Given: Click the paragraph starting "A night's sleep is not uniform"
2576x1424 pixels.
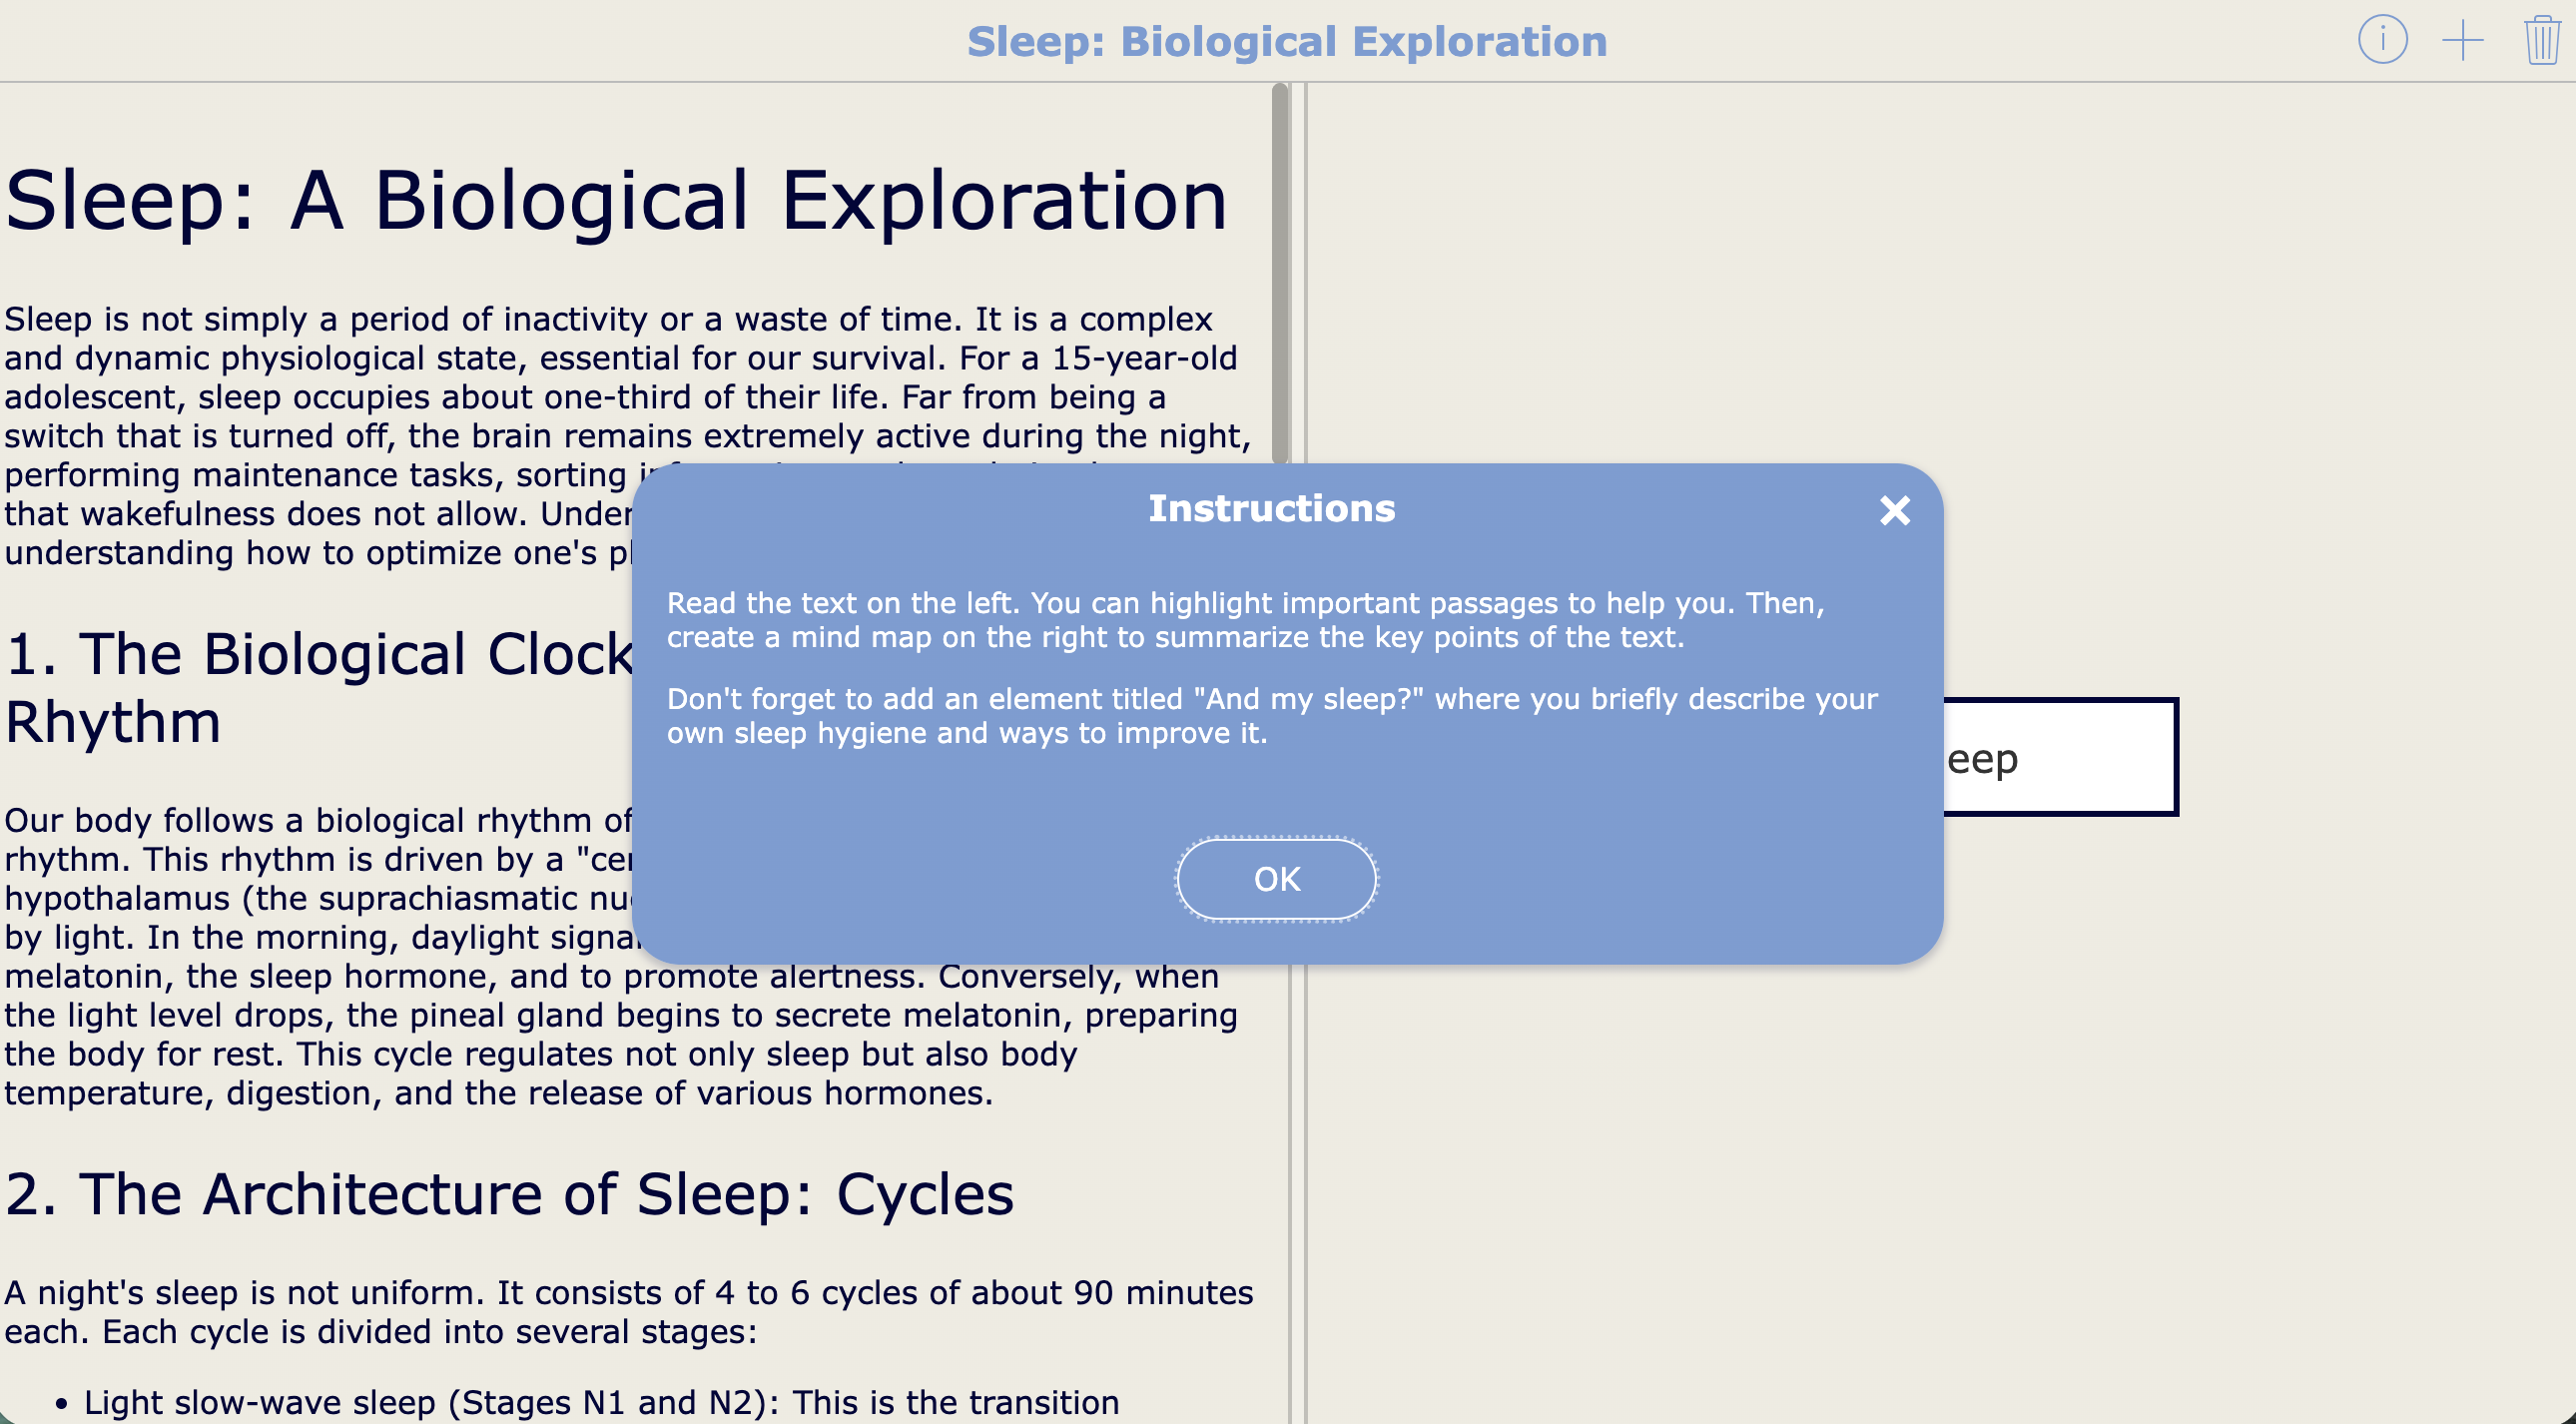Looking at the screenshot, I should click(x=628, y=1312).
